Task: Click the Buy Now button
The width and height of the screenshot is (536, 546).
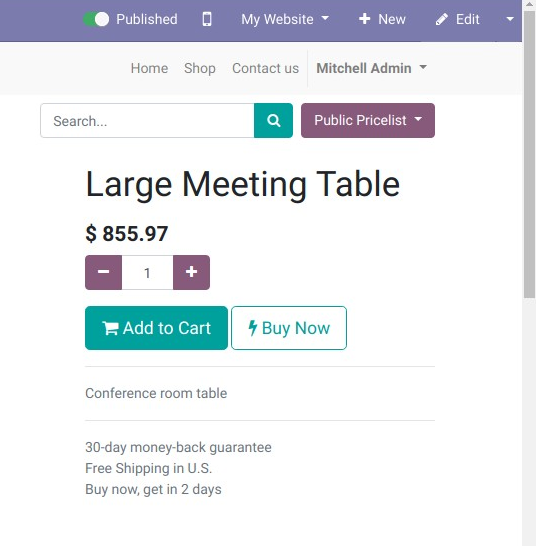Action: click(x=289, y=328)
